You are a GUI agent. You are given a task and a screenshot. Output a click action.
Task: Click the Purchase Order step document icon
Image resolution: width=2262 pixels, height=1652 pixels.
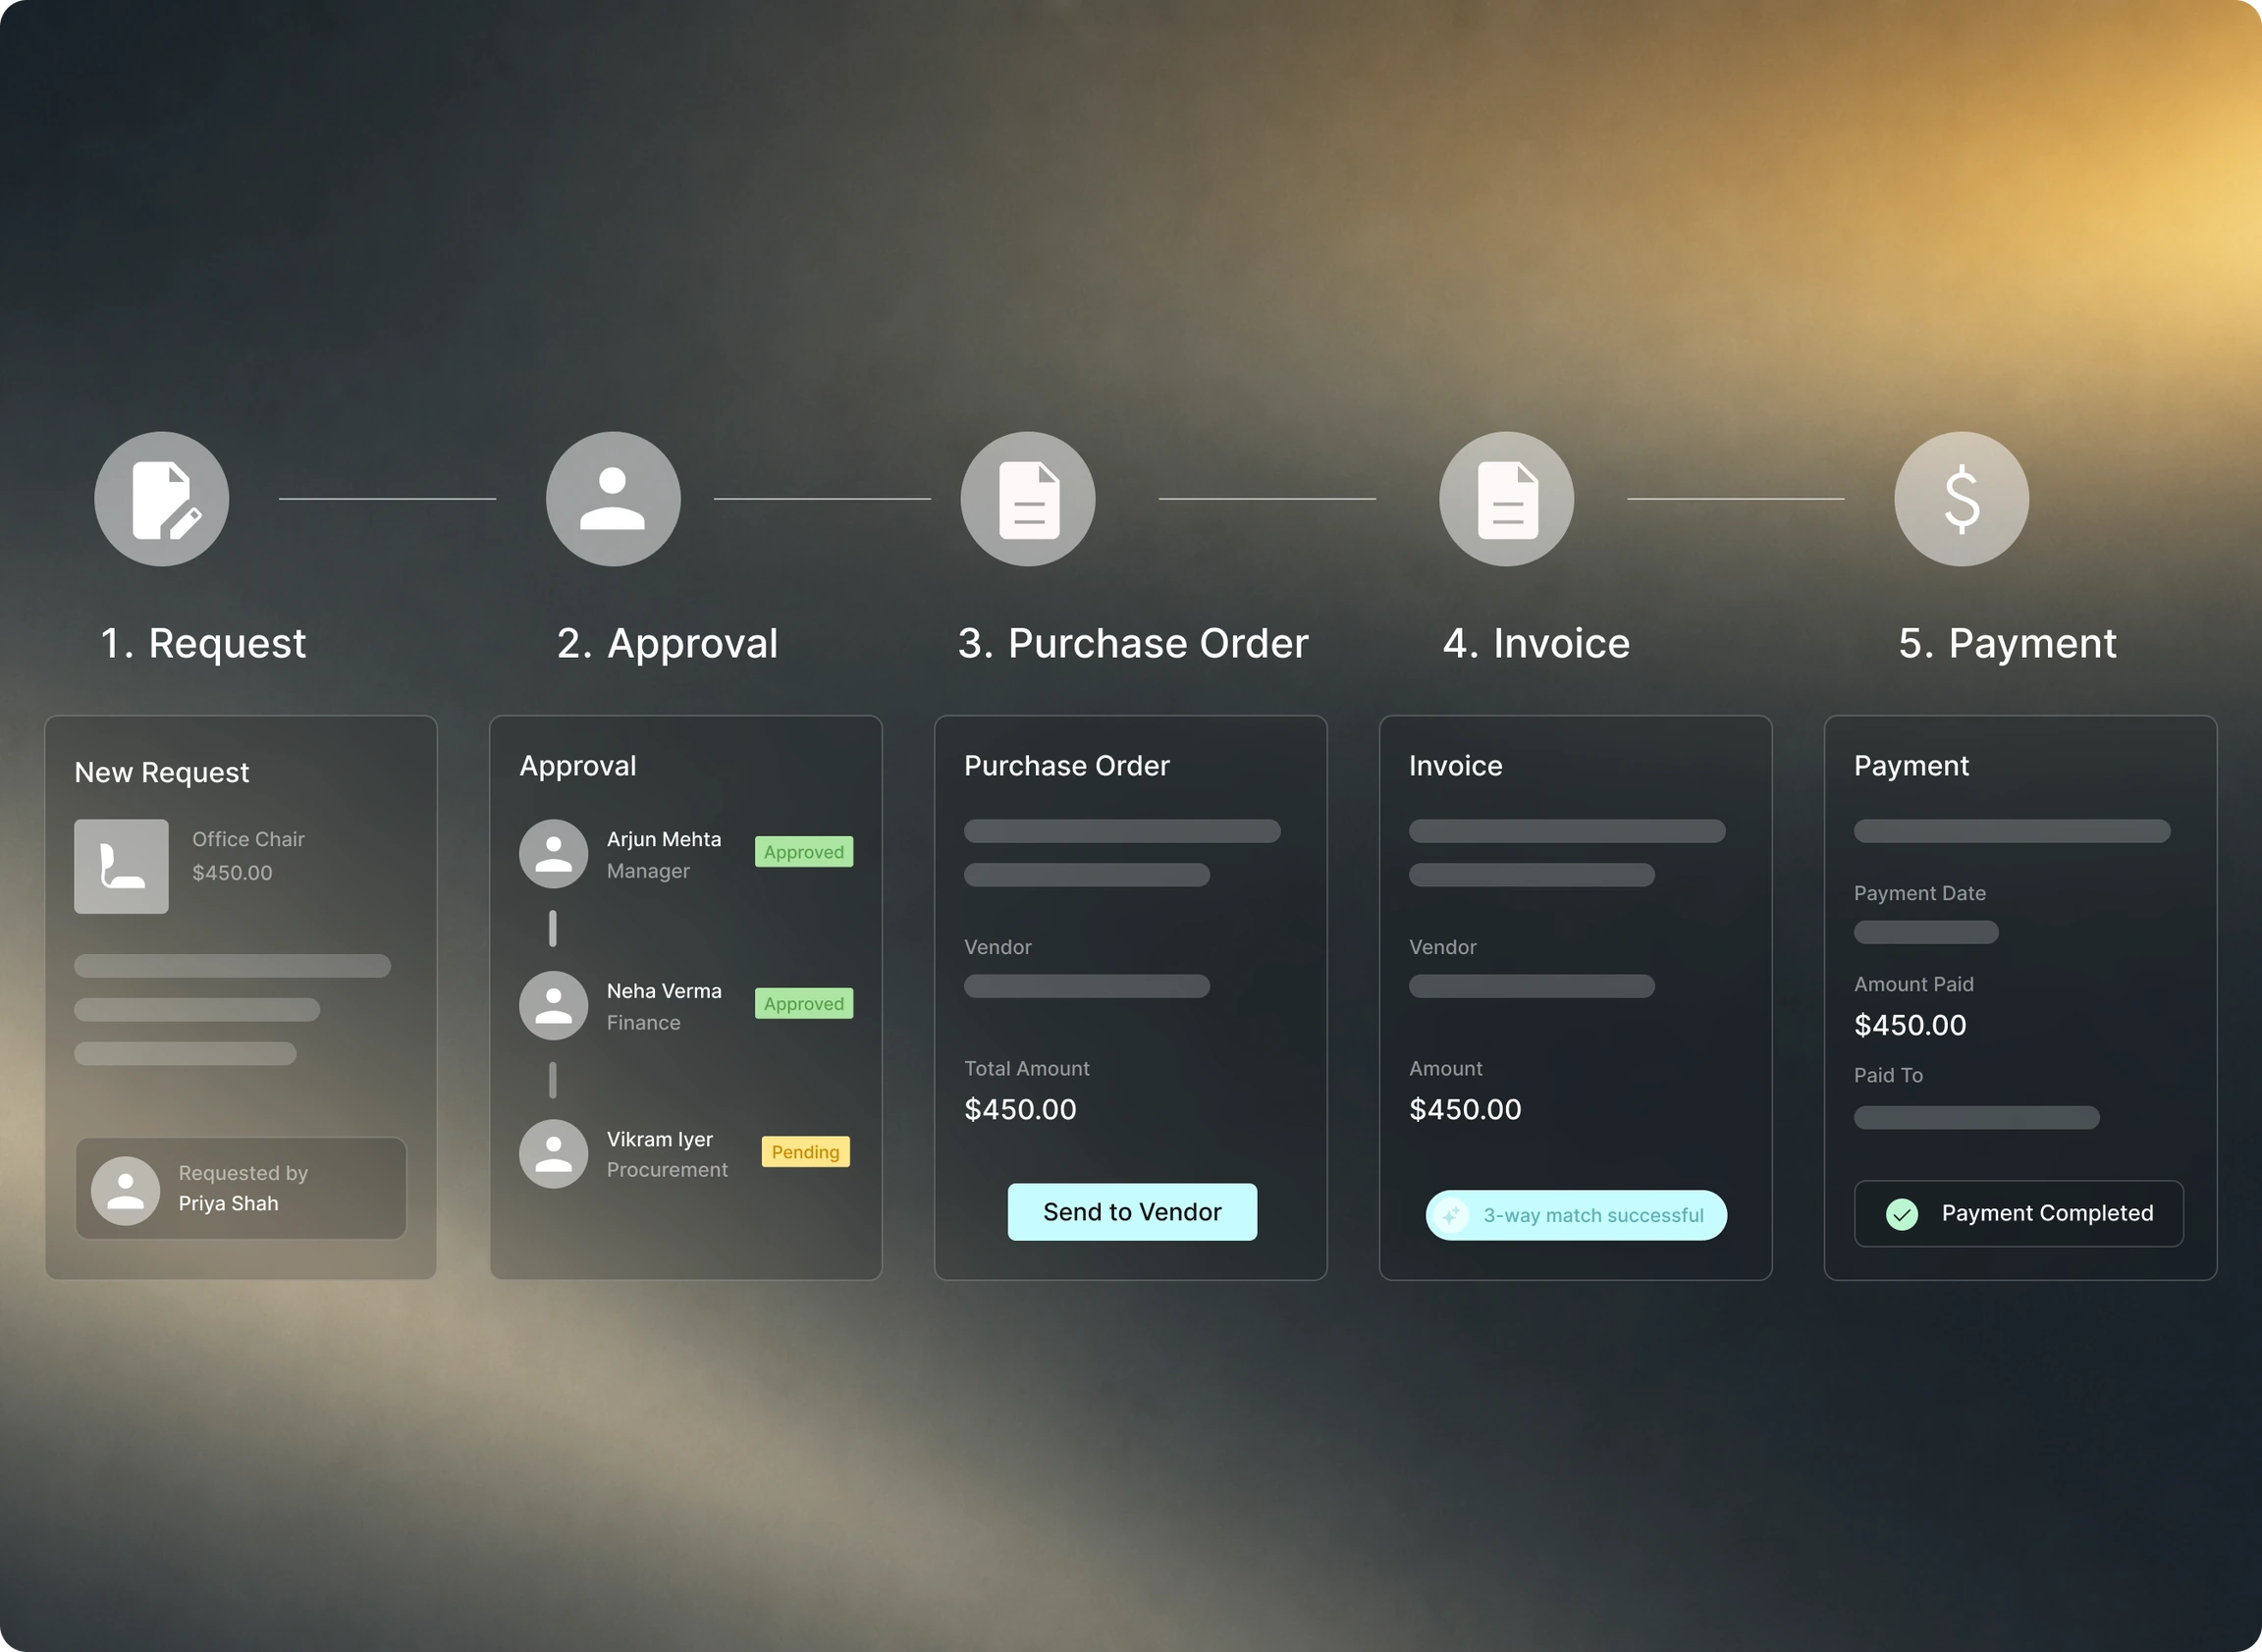[1028, 499]
